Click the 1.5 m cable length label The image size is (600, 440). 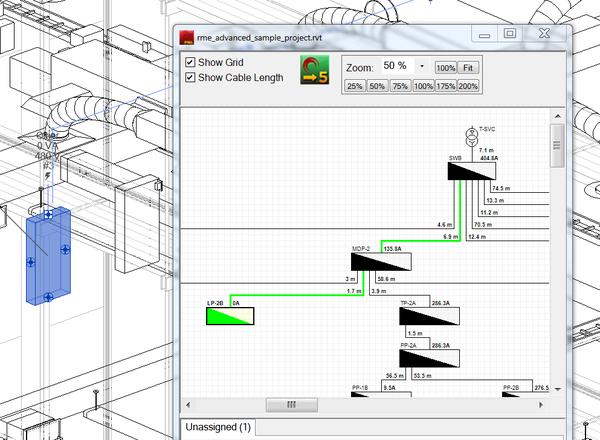pyautogui.click(x=415, y=333)
